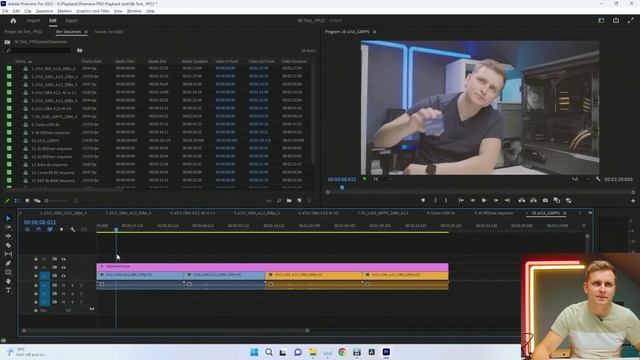The height and width of the screenshot is (360, 640).
Task: Select the Selection tool in the toolbar
Action: (8, 218)
